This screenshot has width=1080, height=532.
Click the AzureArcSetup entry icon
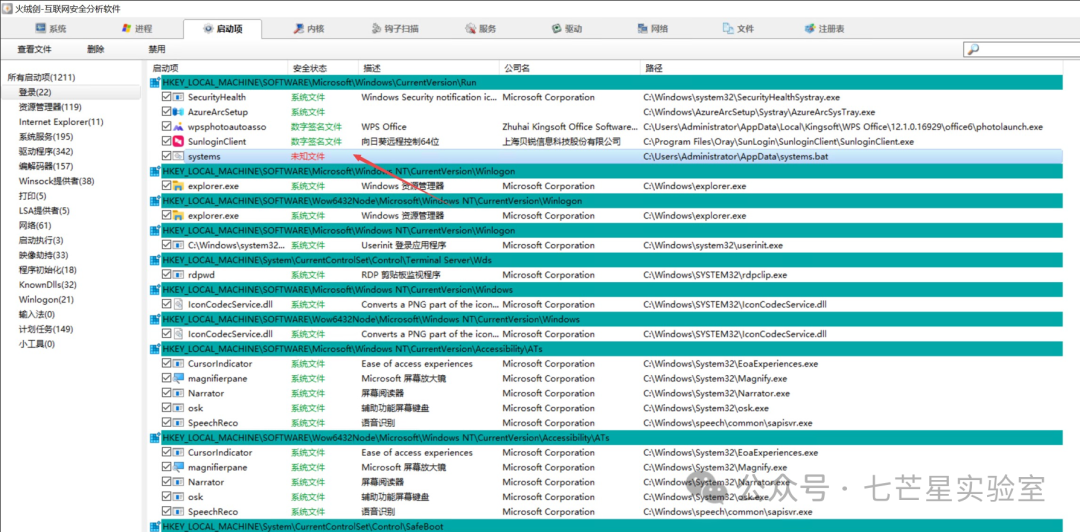tap(178, 112)
